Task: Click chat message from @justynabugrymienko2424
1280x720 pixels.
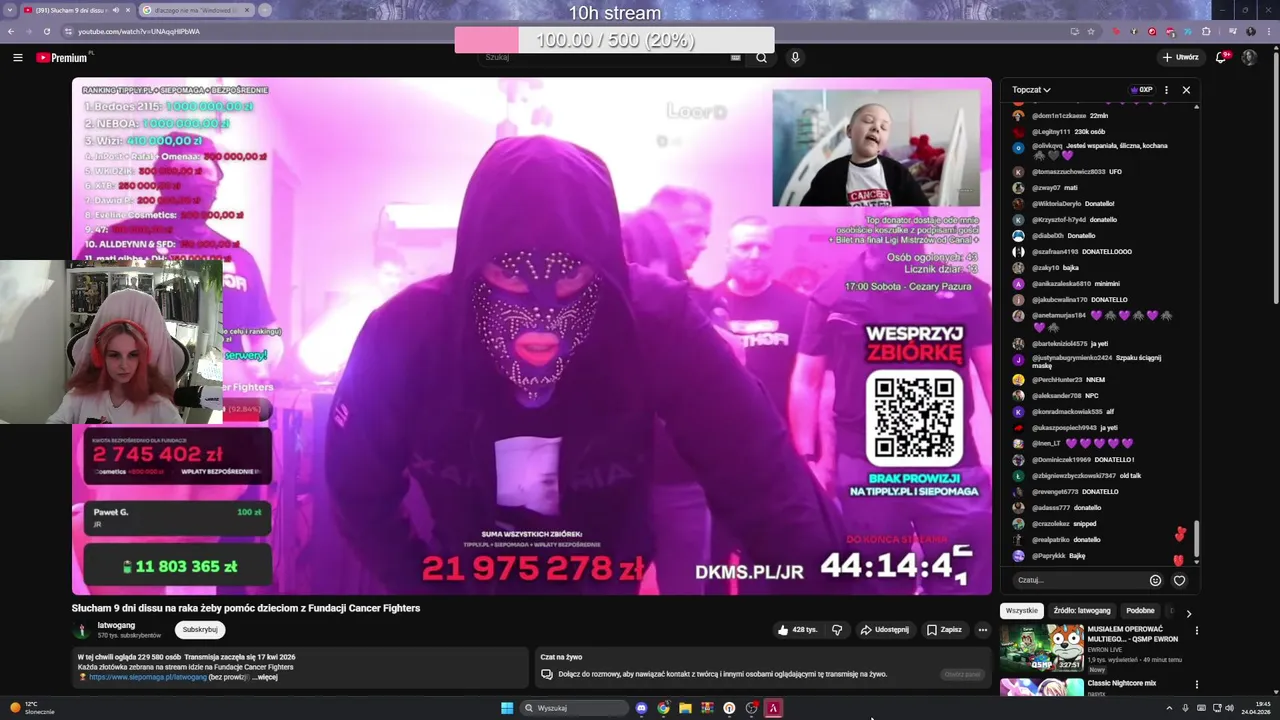Action: pos(1097,361)
